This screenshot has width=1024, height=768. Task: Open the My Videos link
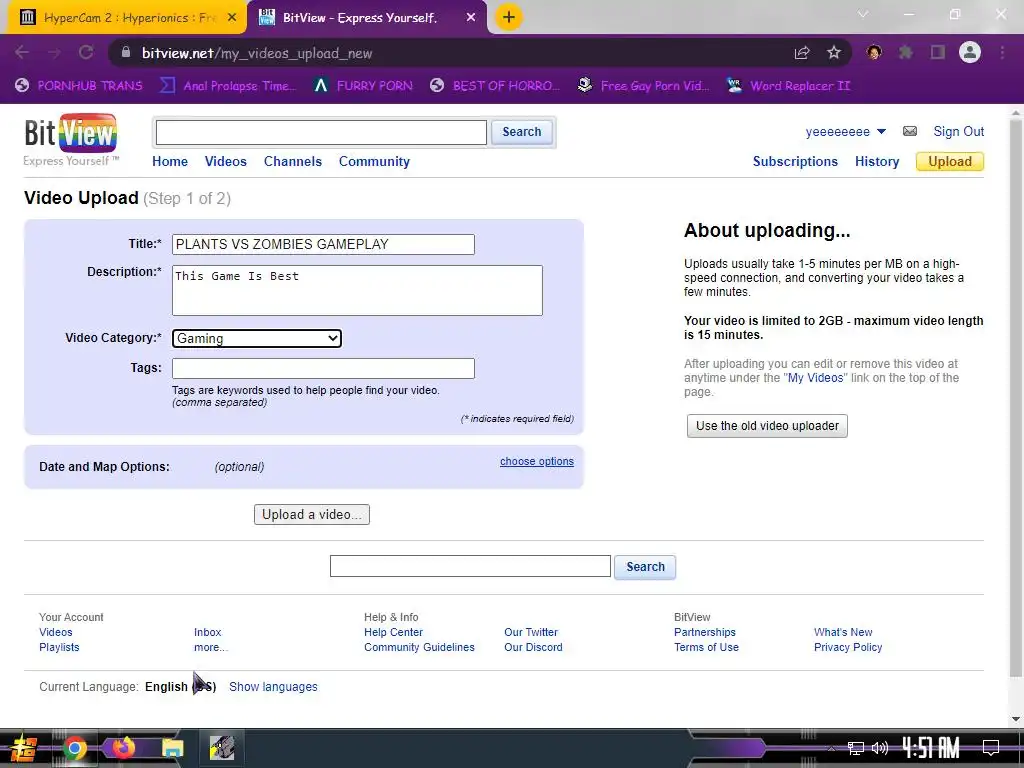click(815, 377)
